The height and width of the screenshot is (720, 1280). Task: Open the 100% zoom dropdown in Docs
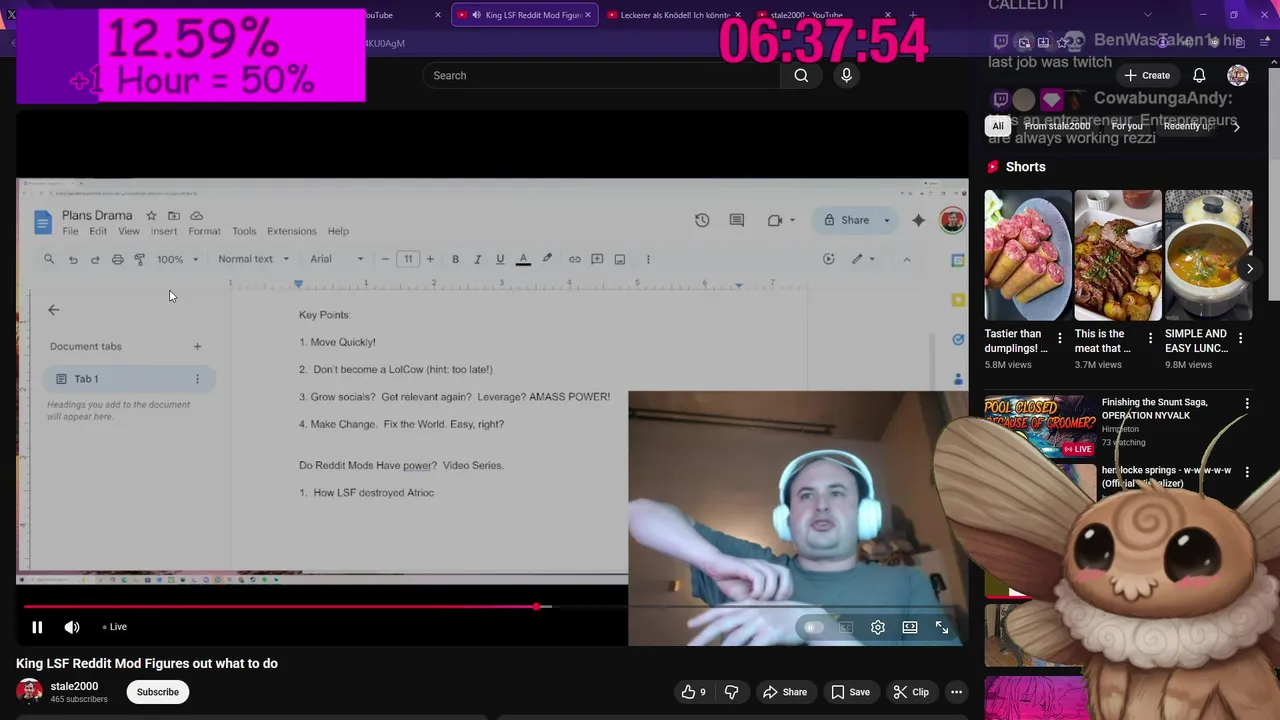[178, 259]
